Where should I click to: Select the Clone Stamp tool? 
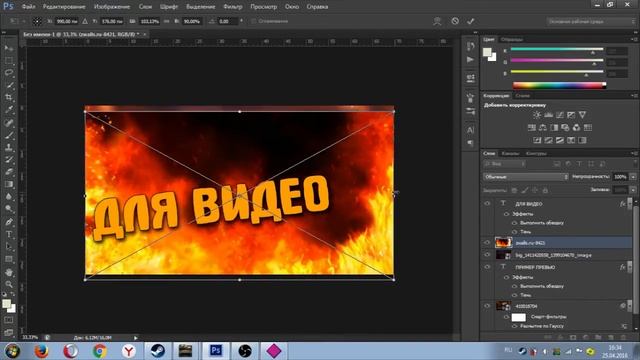tap(9, 147)
